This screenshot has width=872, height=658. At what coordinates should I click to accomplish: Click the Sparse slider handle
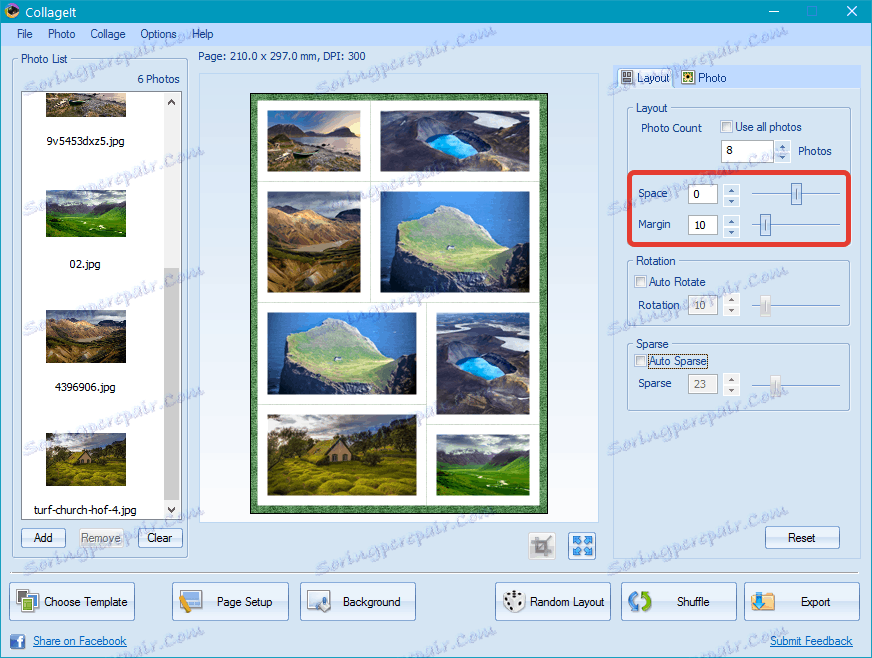click(x=775, y=384)
